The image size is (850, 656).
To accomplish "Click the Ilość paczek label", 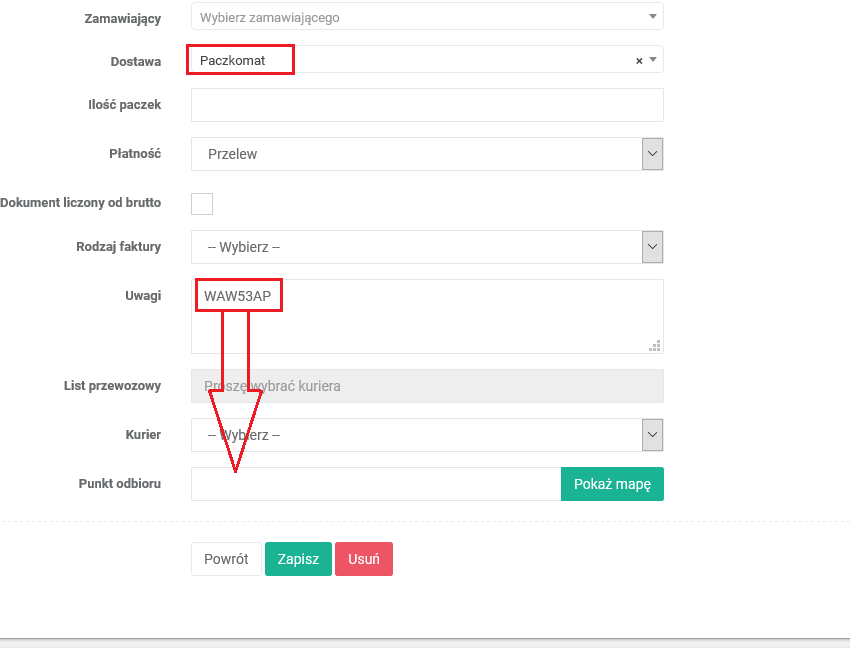I will click(x=125, y=104).
